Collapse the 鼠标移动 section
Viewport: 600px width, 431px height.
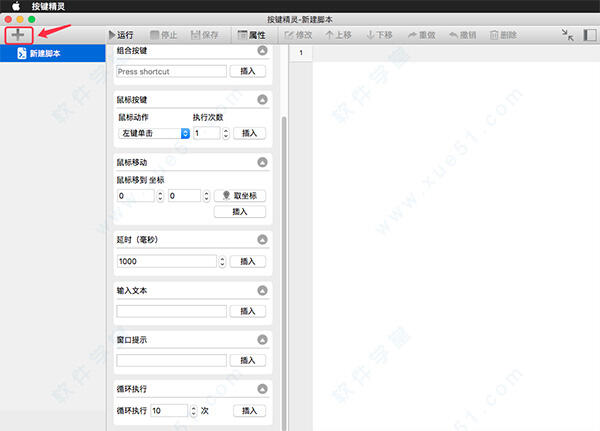263,161
